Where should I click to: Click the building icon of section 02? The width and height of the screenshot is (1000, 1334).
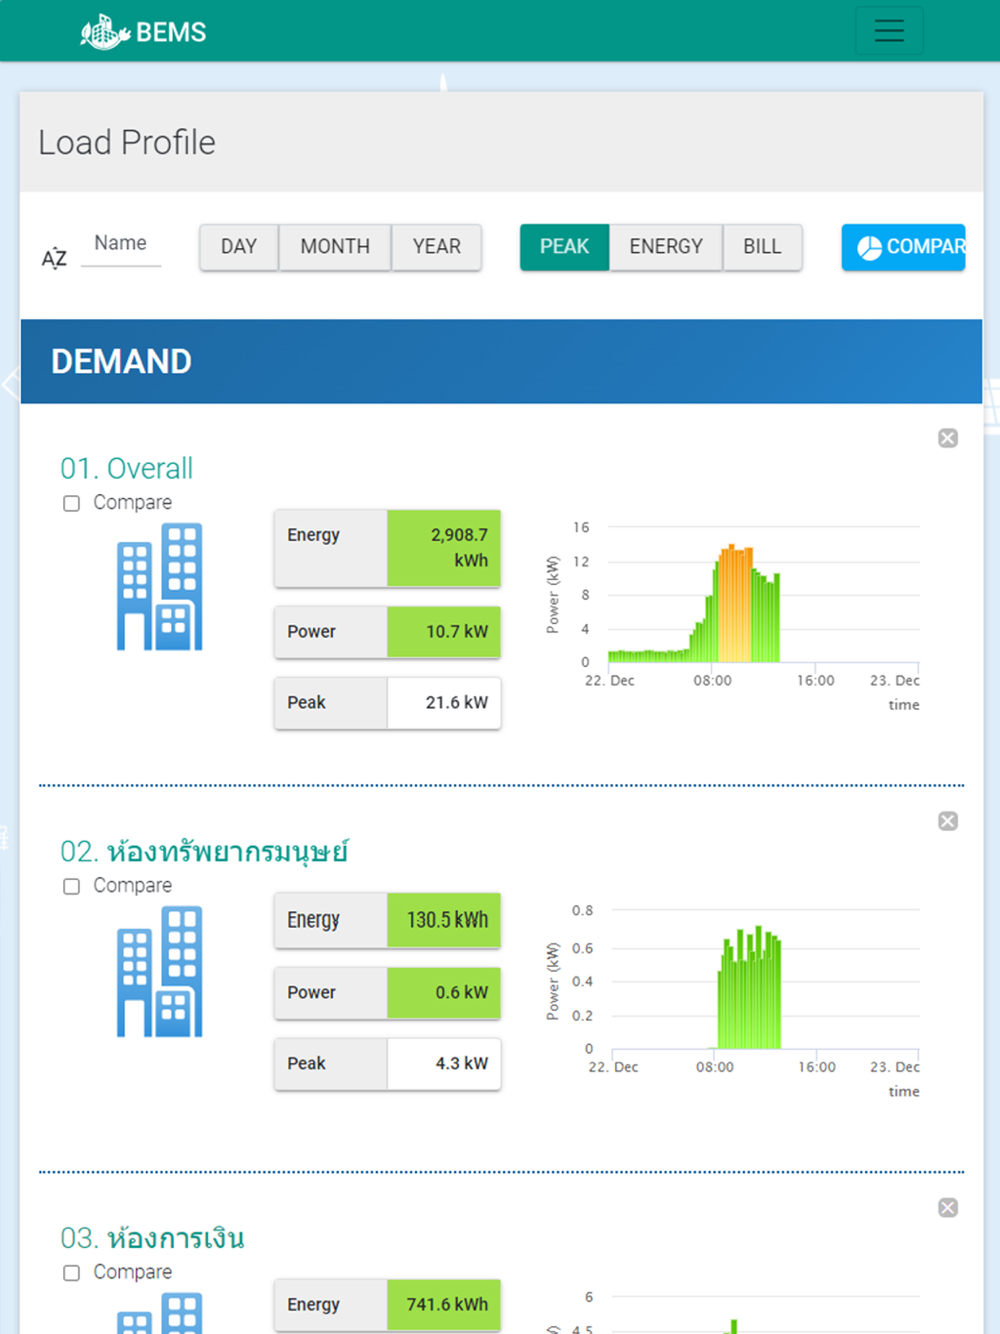(x=160, y=971)
